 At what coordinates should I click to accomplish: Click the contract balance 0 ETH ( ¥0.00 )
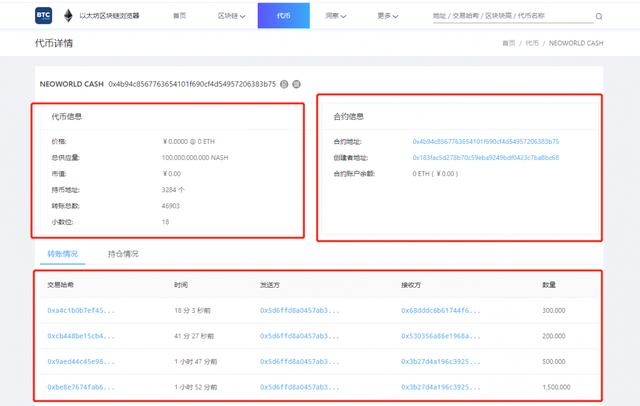[435, 174]
